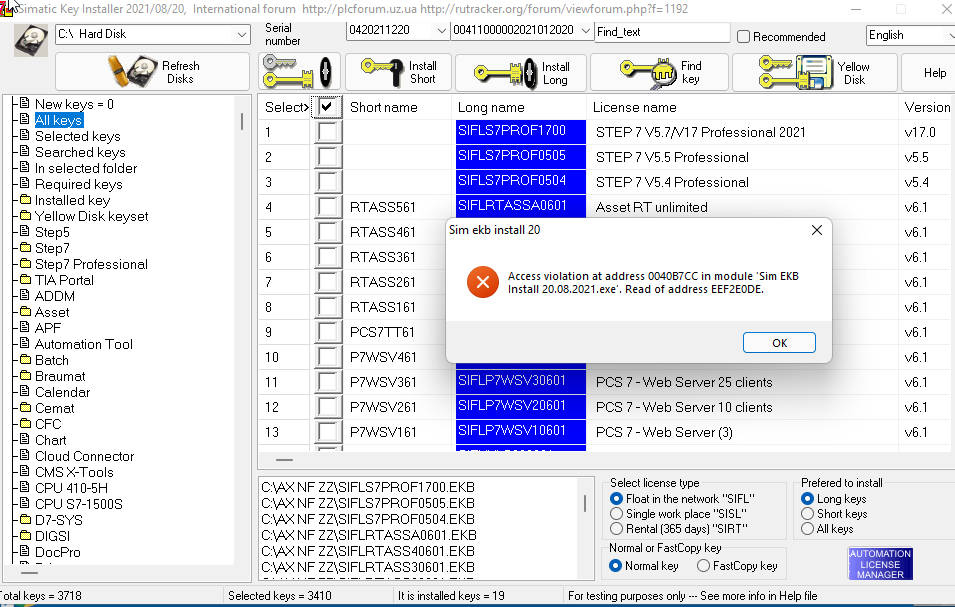This screenshot has width=955, height=607.
Task: Select Single work place SISL option
Action: click(616, 514)
